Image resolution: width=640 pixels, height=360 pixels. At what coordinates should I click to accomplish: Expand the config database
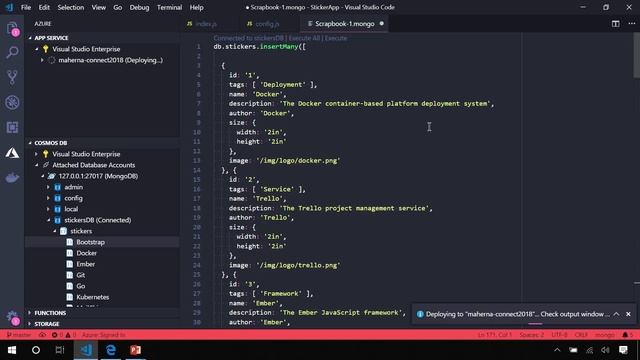coord(48,198)
